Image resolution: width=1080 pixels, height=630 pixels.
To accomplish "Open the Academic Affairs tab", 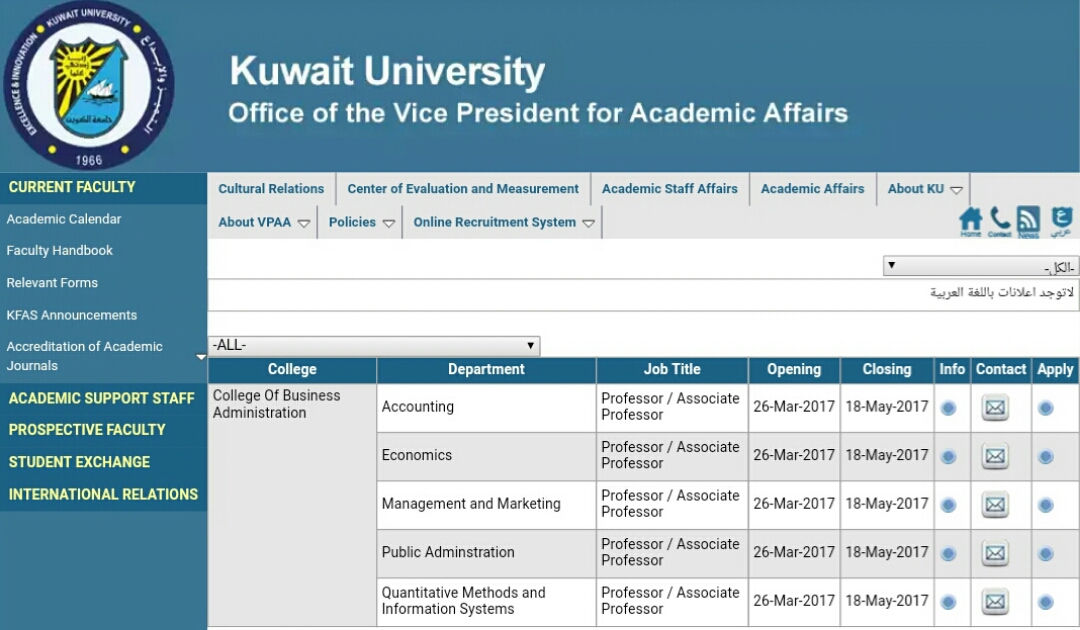I will click(812, 189).
